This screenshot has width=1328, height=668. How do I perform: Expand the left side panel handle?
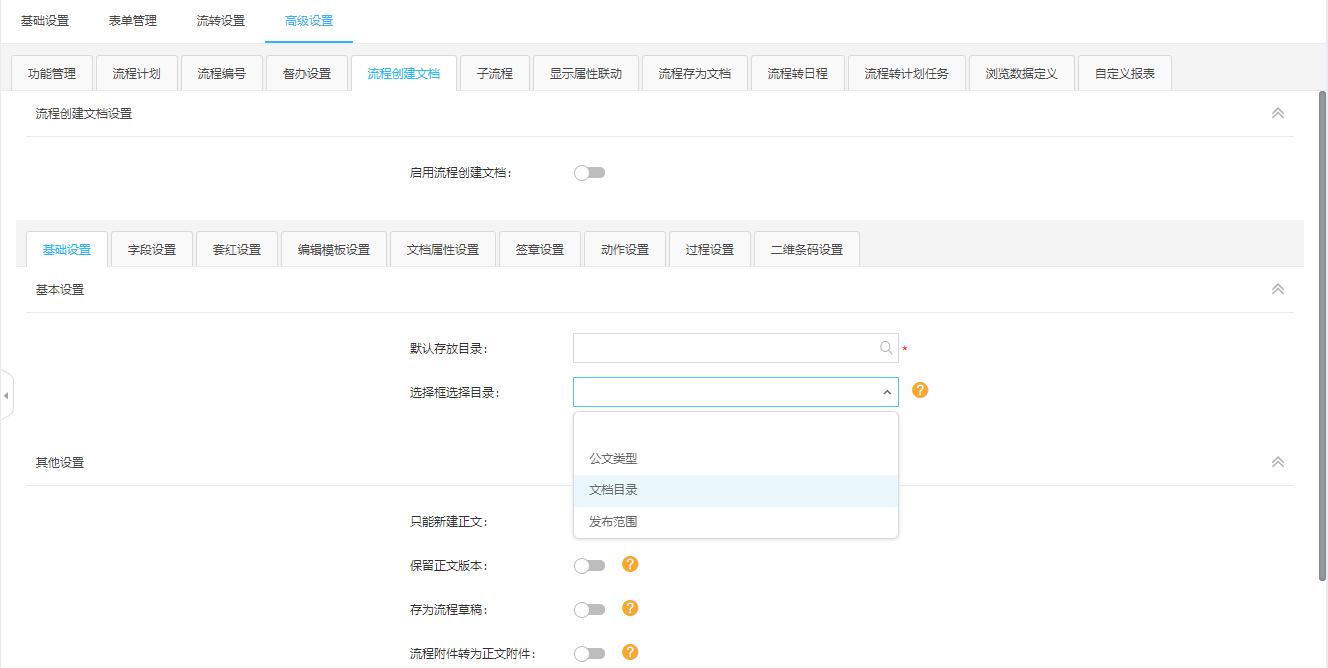tap(6, 396)
